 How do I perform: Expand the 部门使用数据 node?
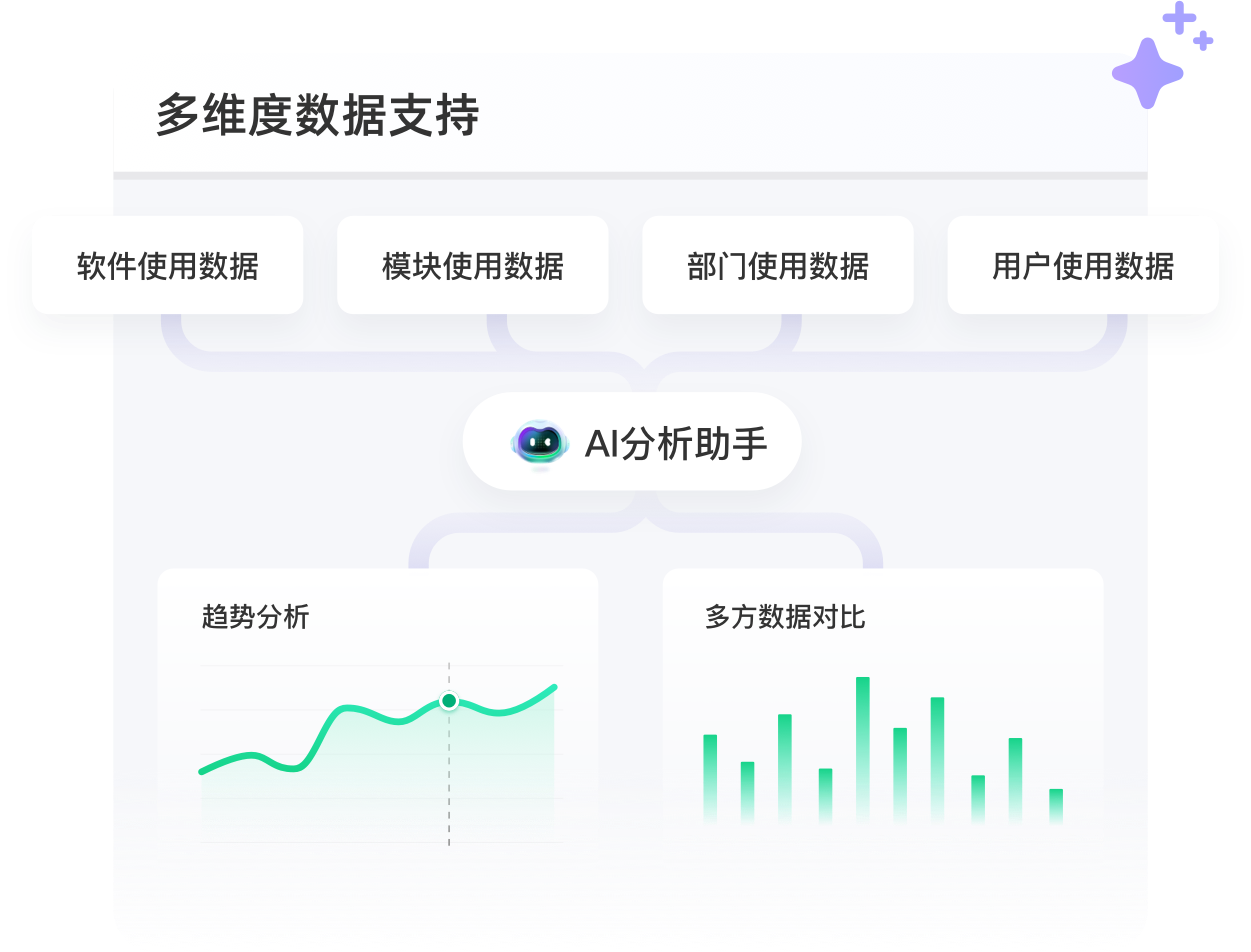click(779, 265)
